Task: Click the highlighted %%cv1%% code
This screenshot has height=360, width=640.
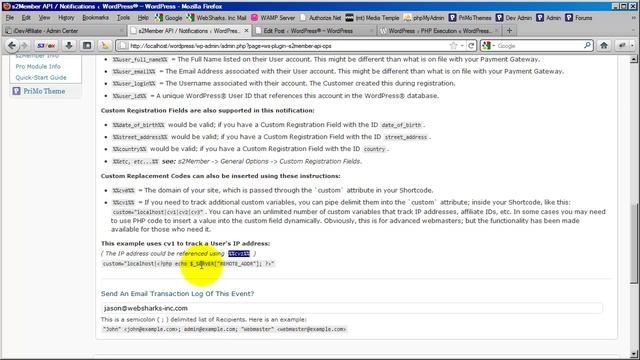Action: 239,253
